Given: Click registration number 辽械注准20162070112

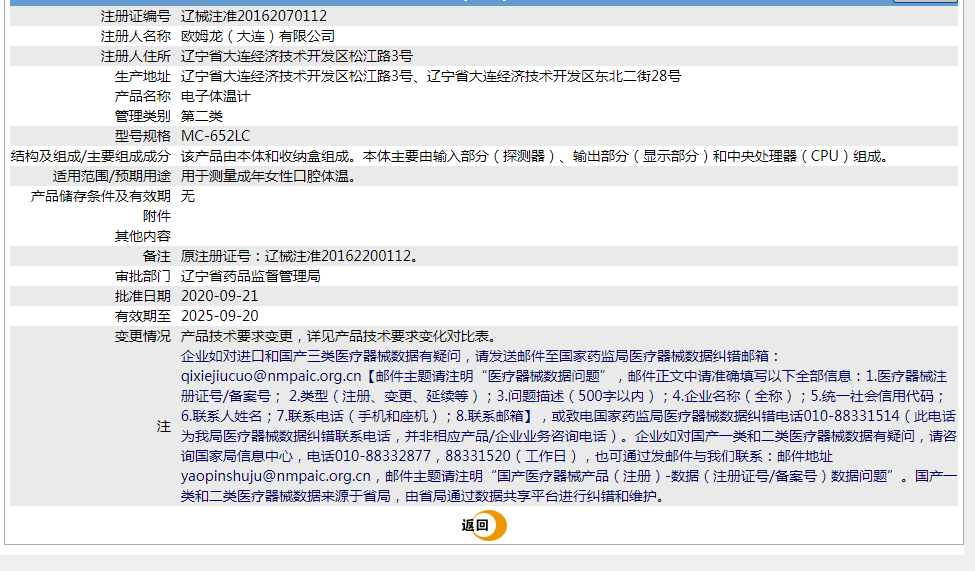Looking at the screenshot, I should [x=254, y=16].
